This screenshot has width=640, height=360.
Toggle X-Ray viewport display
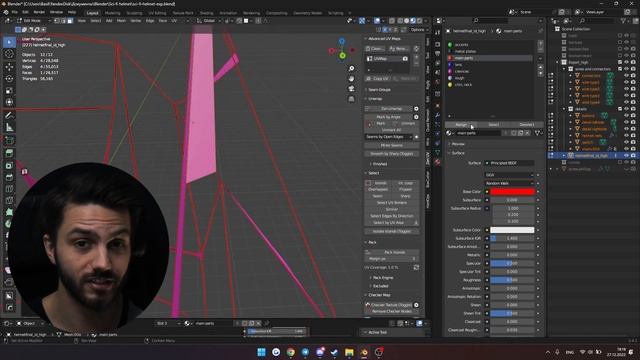point(392,20)
